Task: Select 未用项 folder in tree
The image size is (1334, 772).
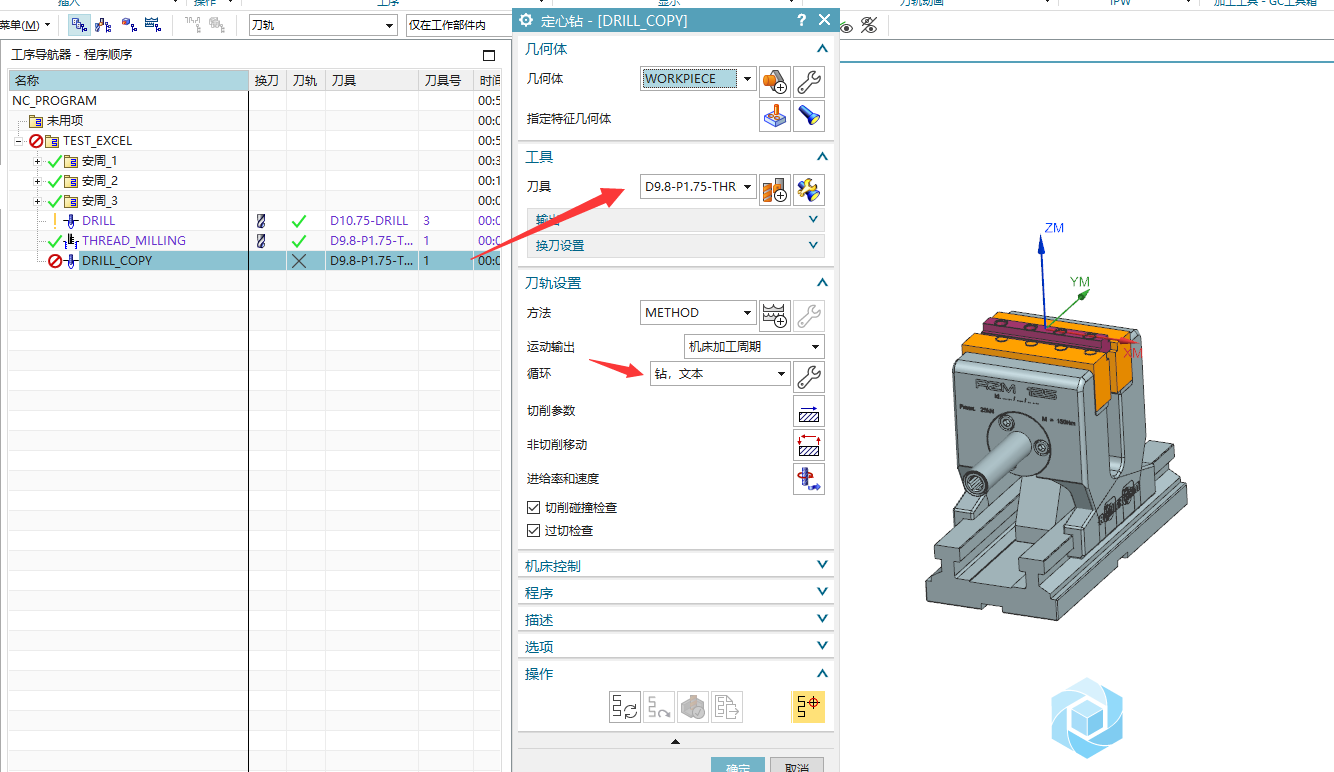Action: click(x=65, y=121)
